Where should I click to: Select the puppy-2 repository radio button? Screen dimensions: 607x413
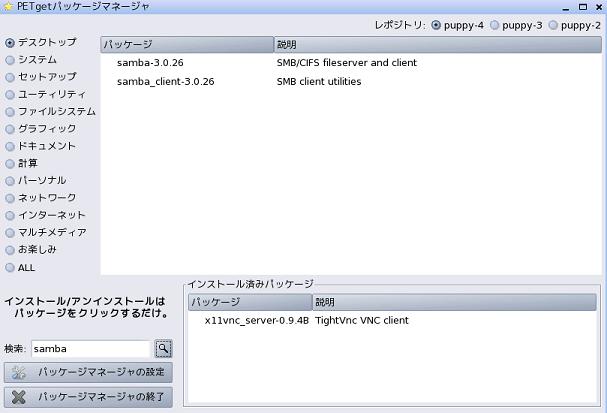[x=553, y=26]
